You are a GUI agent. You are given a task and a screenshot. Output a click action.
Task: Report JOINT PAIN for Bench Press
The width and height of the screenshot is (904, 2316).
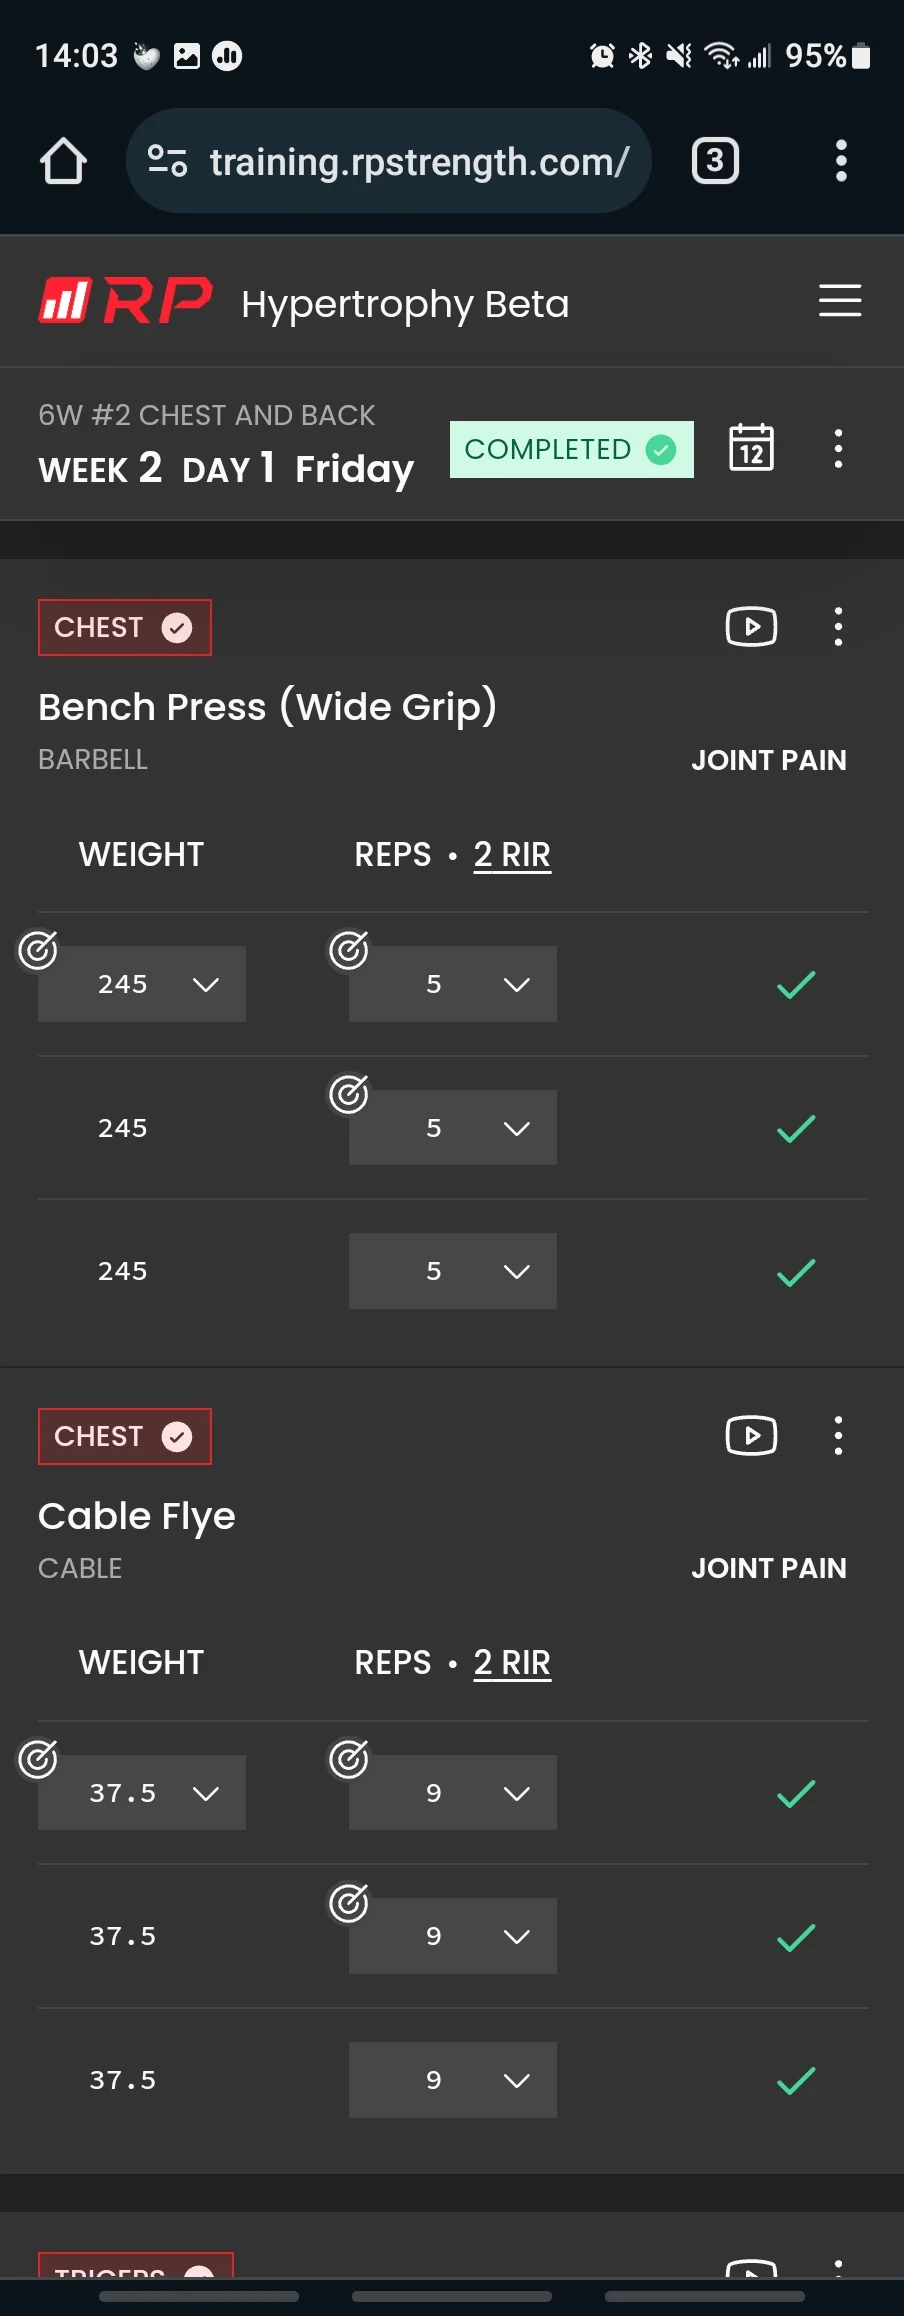pyautogui.click(x=768, y=760)
